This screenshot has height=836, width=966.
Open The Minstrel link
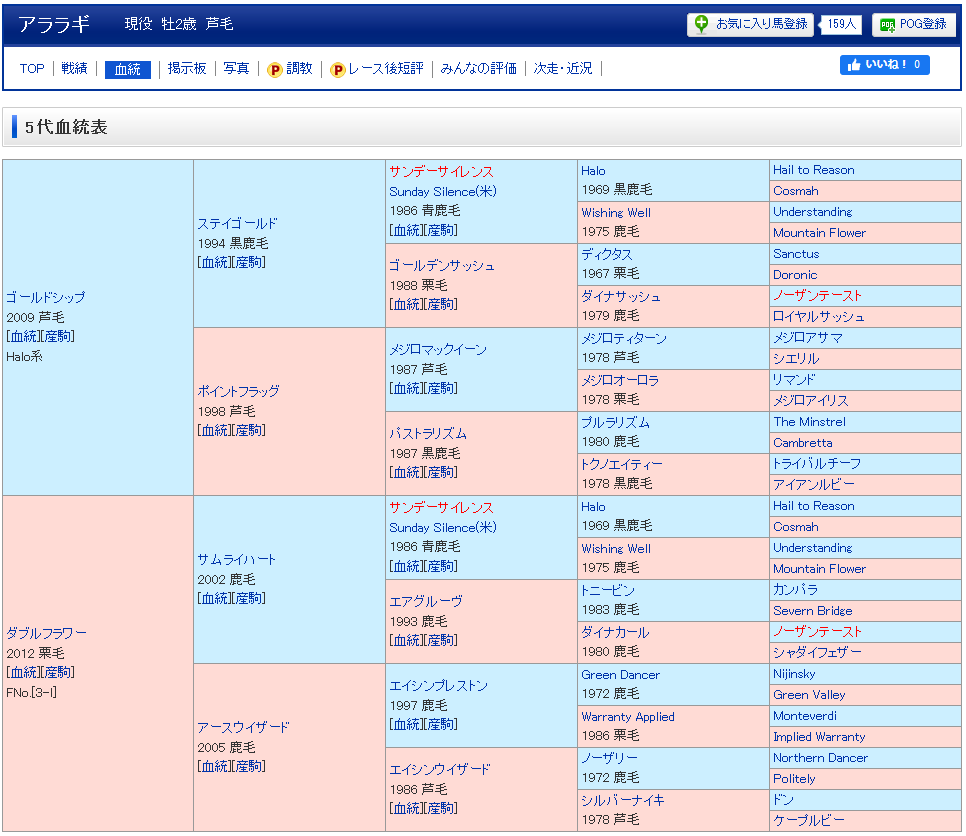coord(810,422)
